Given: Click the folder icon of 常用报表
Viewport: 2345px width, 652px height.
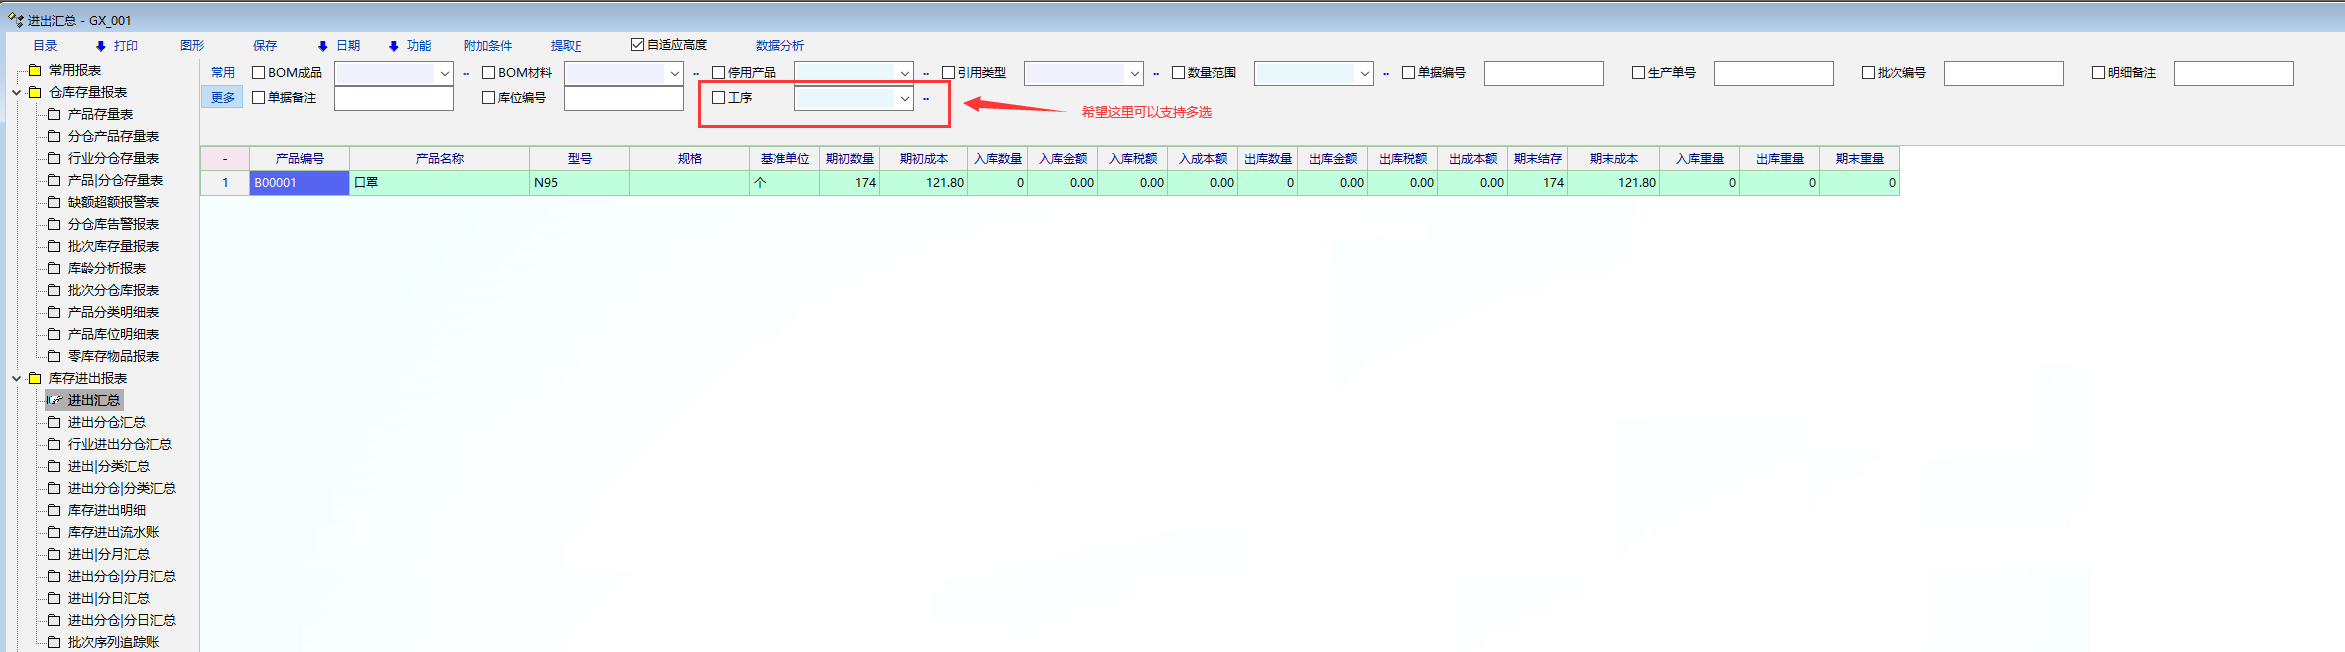Looking at the screenshot, I should 35,70.
